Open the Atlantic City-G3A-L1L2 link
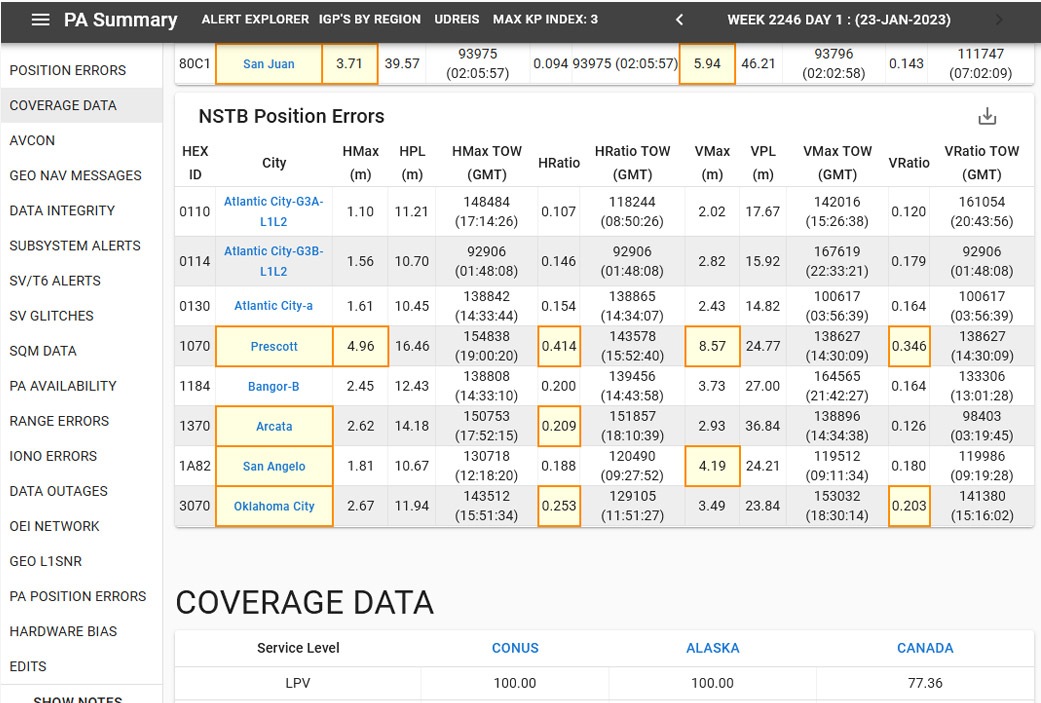1041x703 pixels. pos(274,211)
